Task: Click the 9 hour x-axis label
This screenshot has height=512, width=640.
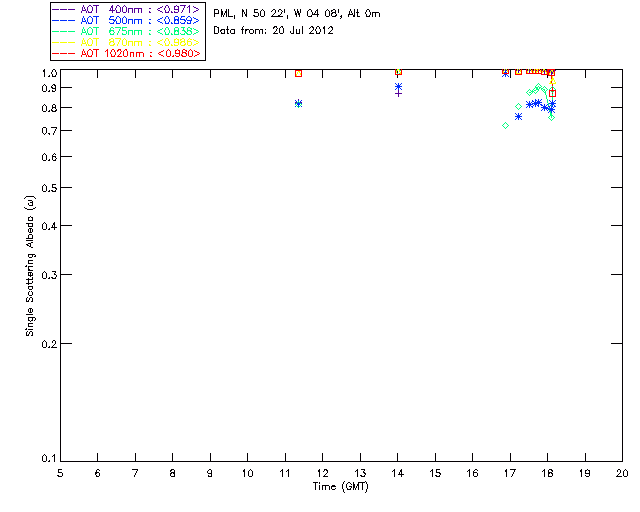Action: click(210, 474)
